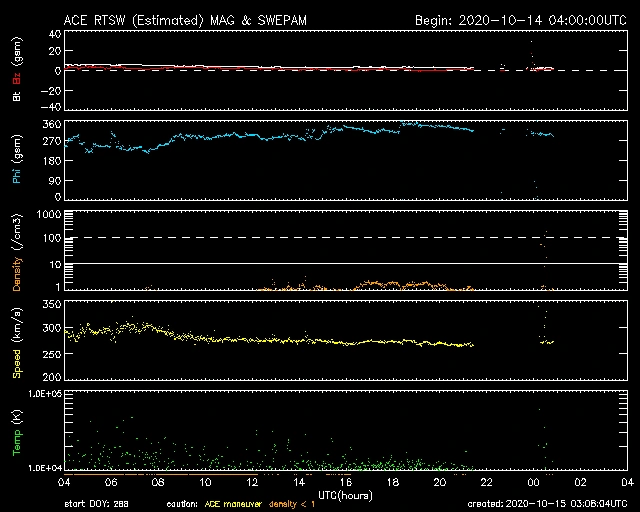The image size is (640, 512).
Task: Click the yellow Speed (km/s) axis label
Action: click(17, 351)
